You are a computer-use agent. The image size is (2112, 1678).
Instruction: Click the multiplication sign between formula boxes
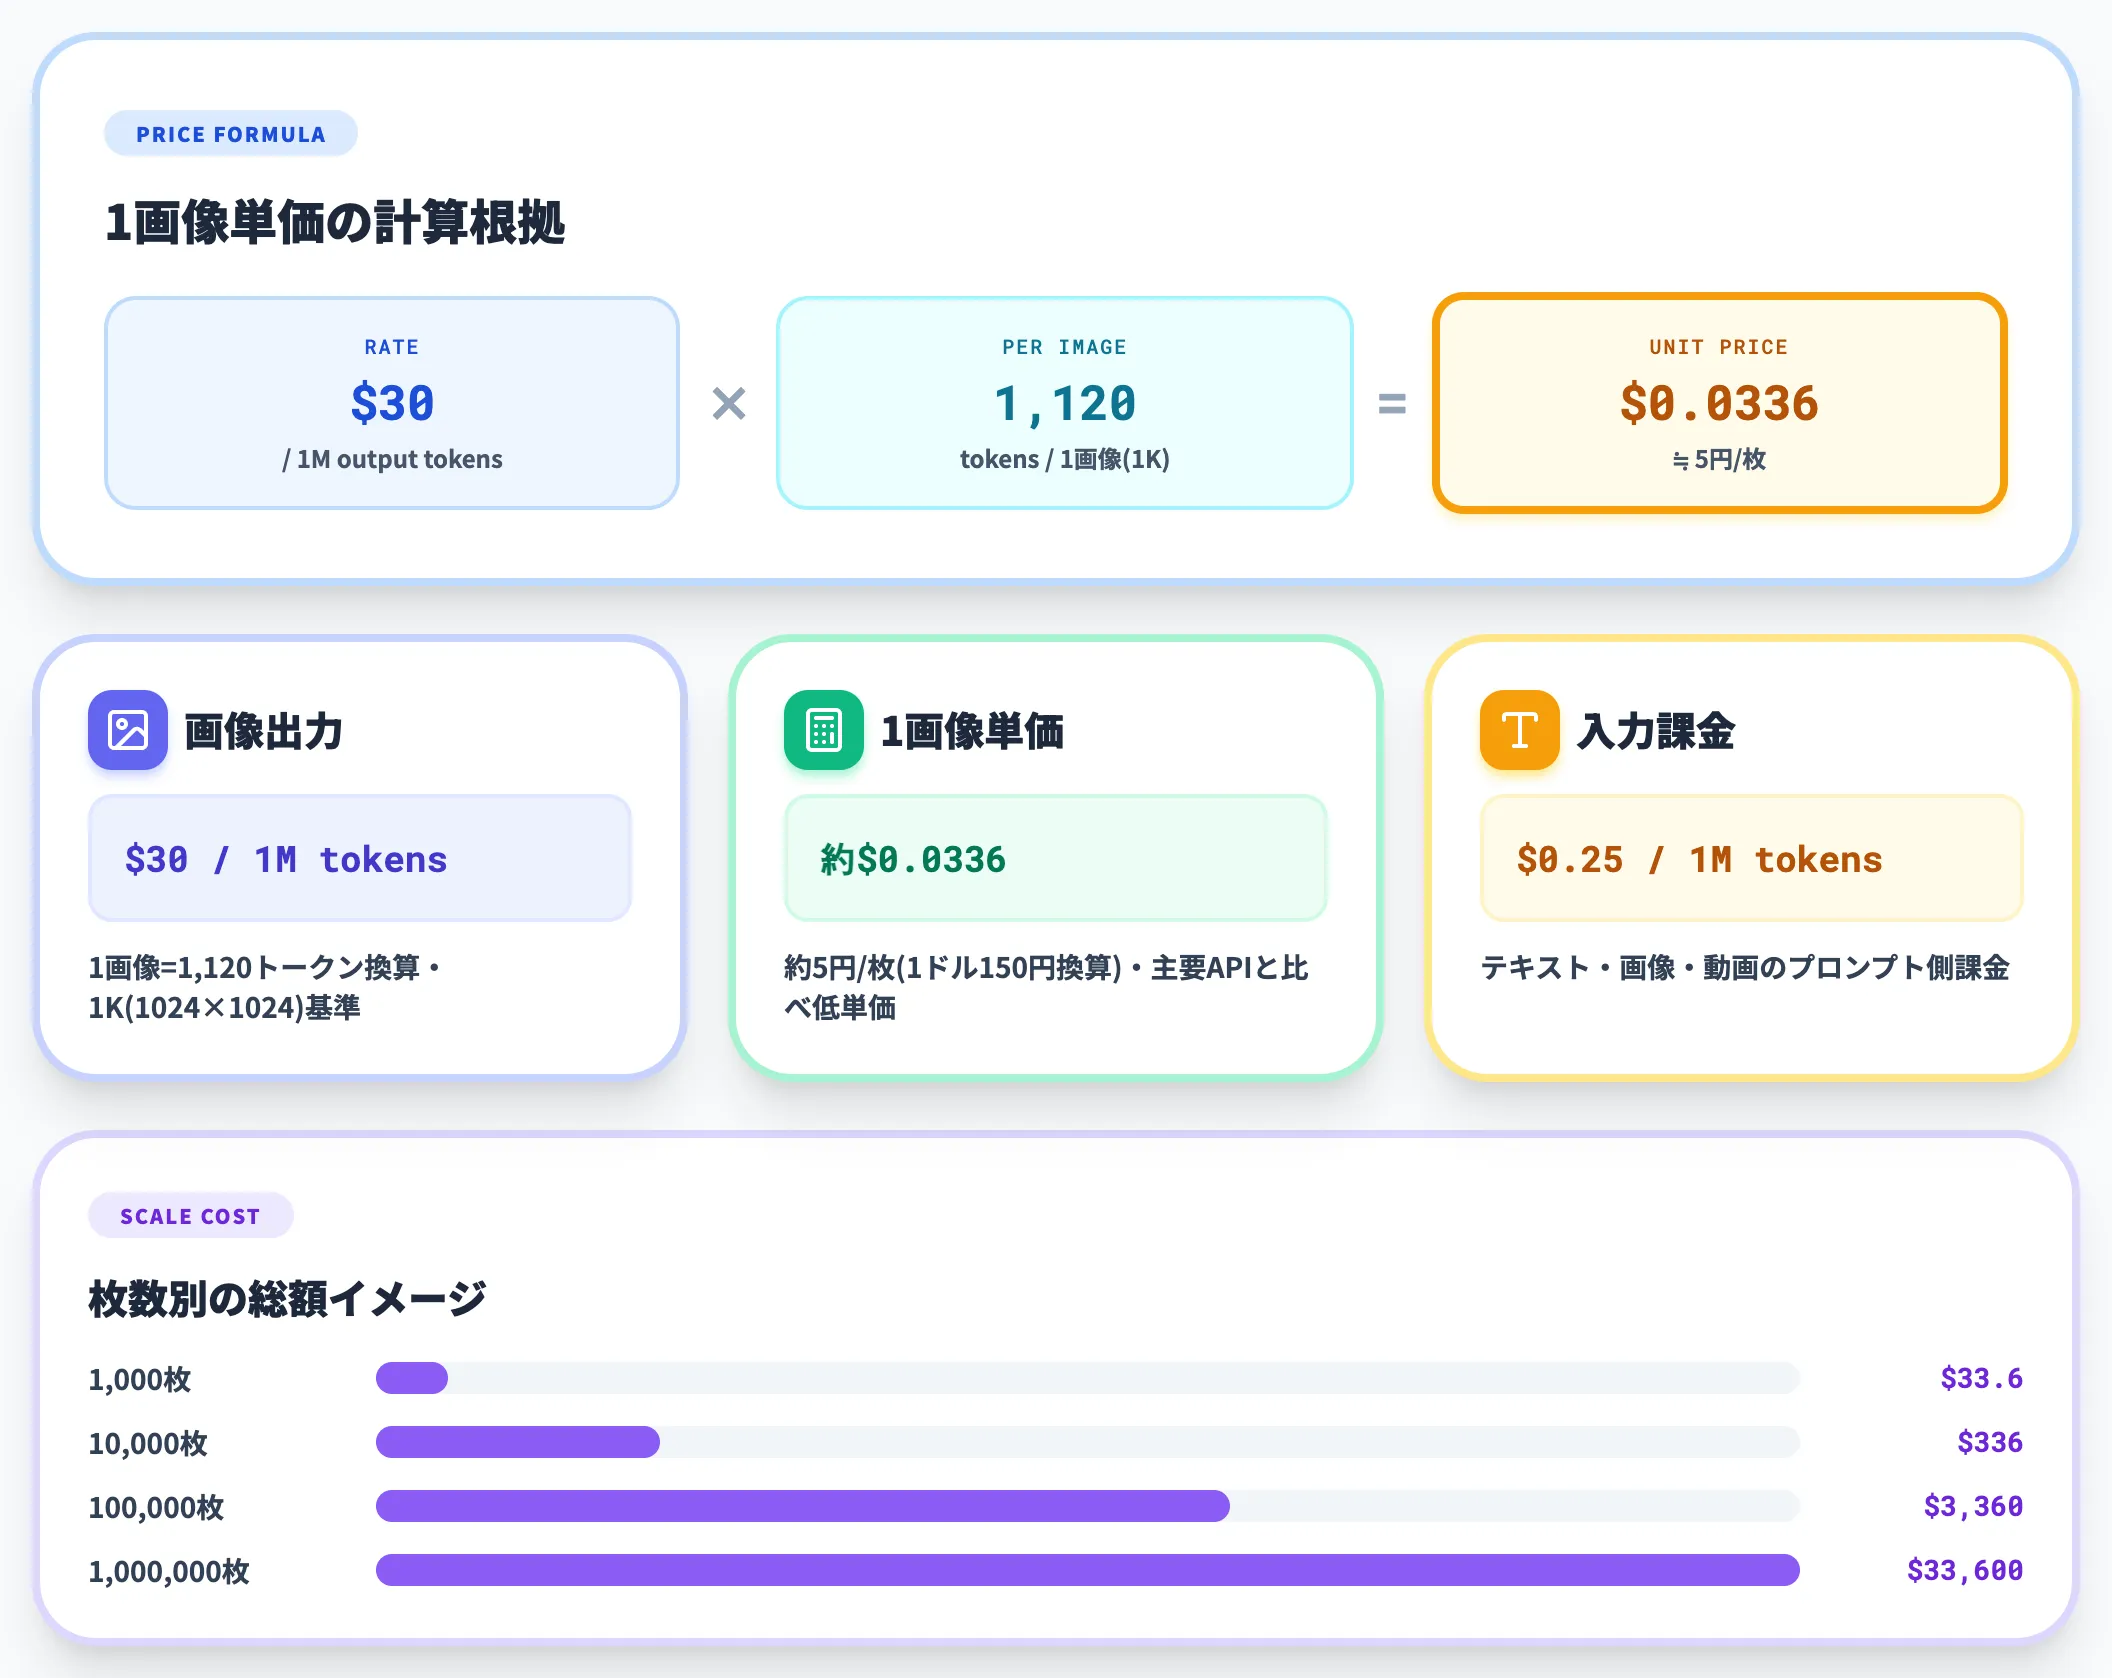click(x=729, y=404)
